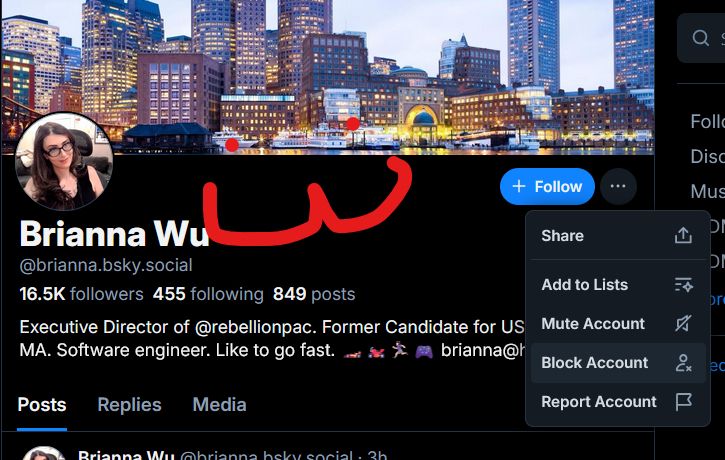
Task: Select Report Account menu entry
Action: (x=617, y=402)
